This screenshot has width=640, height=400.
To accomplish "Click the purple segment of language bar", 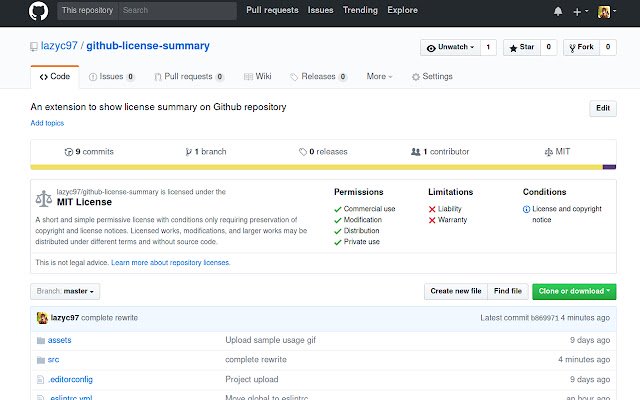I will pyautogui.click(x=609, y=167).
